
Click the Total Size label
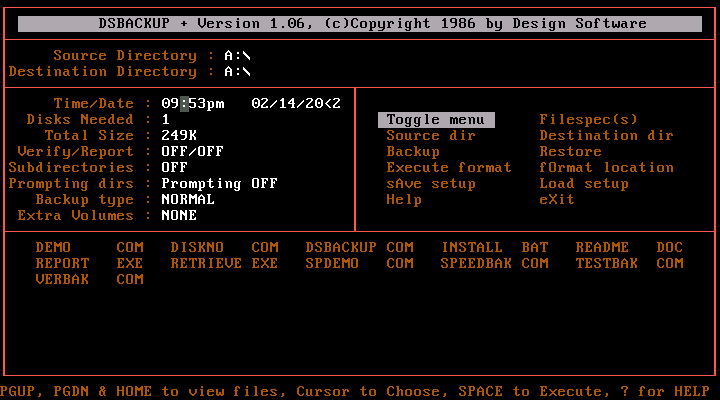[89, 135]
